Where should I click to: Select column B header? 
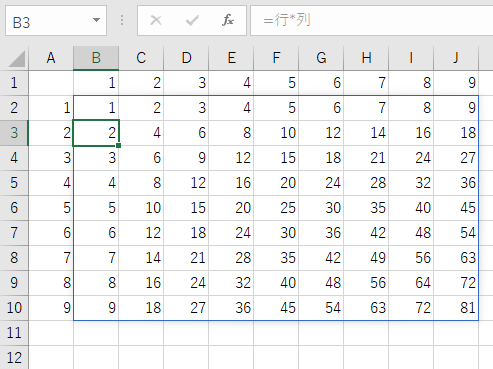[x=96, y=58]
